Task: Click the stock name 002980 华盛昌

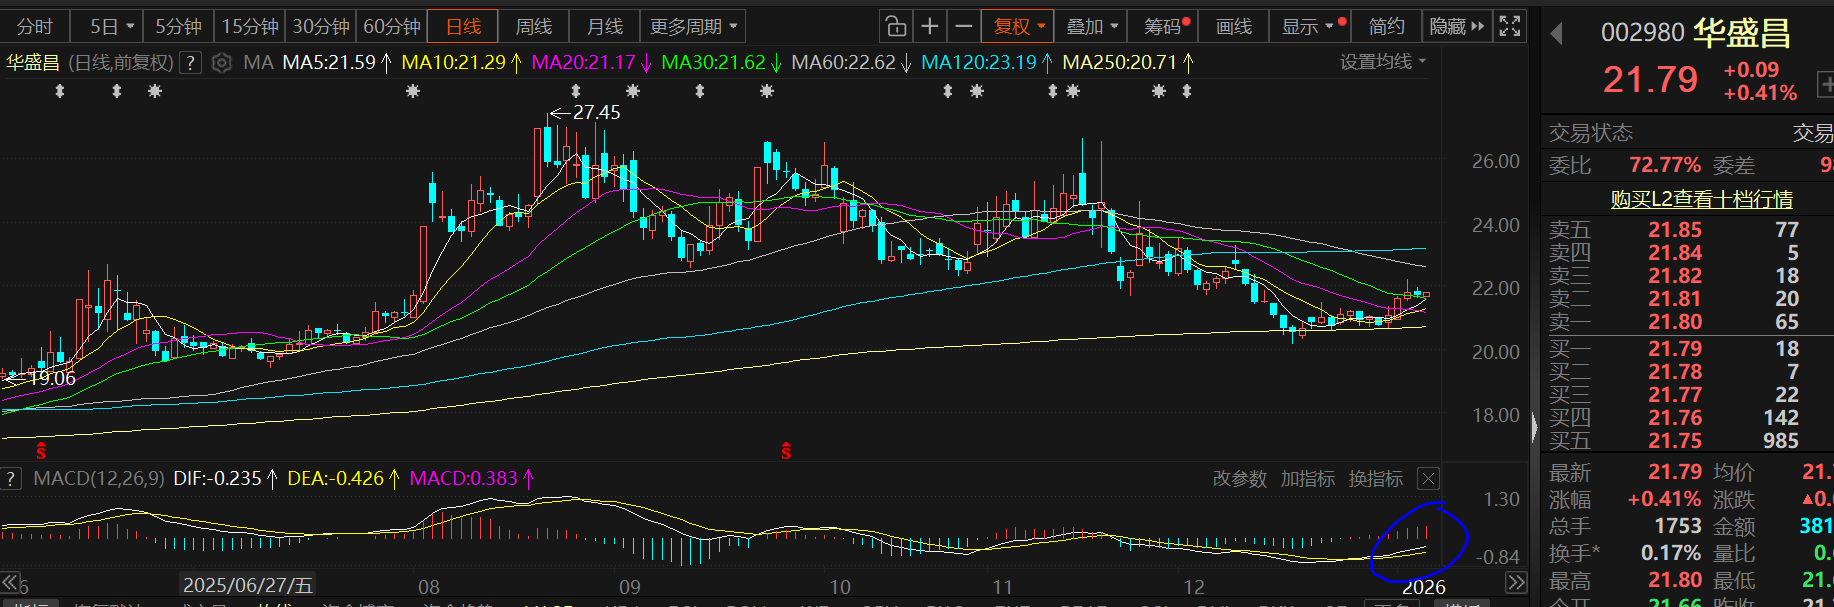Action: click(1695, 33)
